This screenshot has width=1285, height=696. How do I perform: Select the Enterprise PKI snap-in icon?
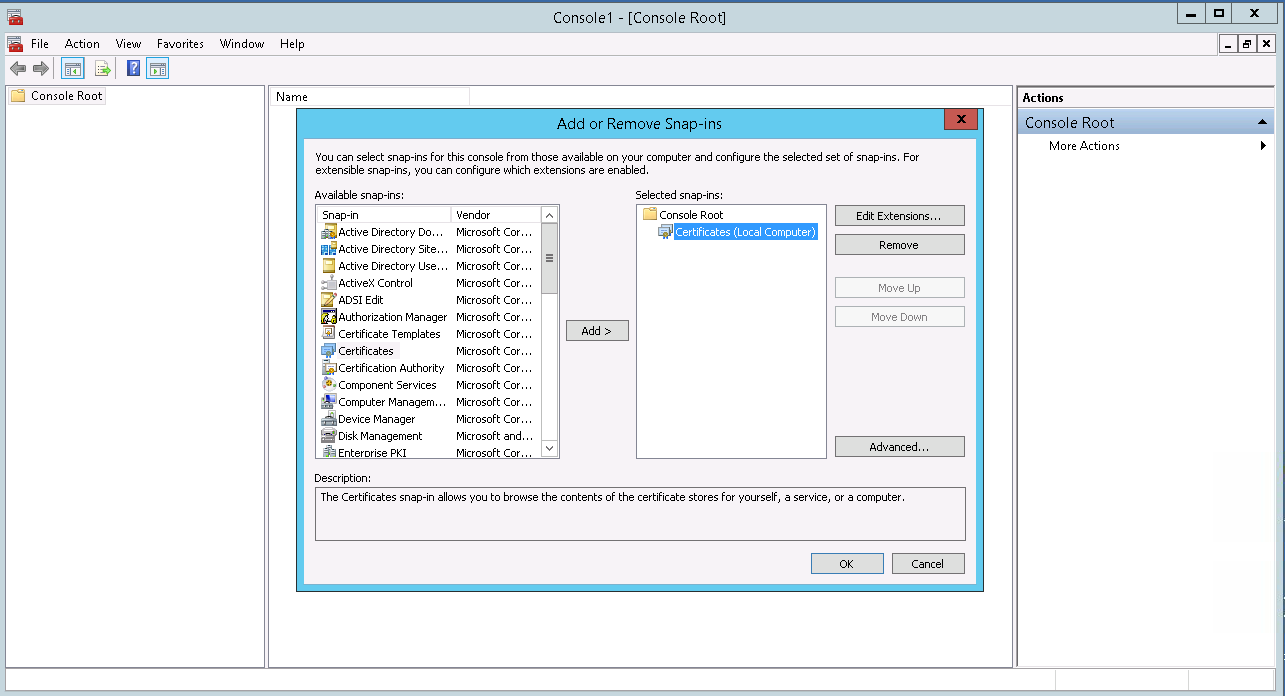point(329,452)
